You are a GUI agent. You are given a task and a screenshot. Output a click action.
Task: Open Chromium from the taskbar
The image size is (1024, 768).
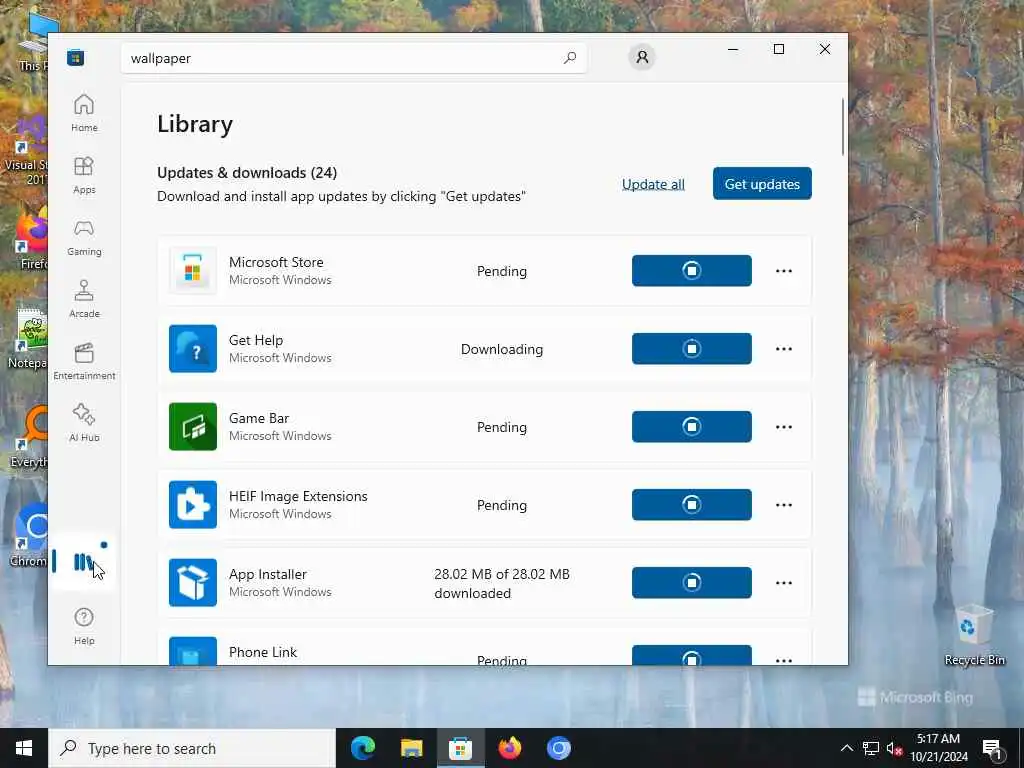coord(558,748)
